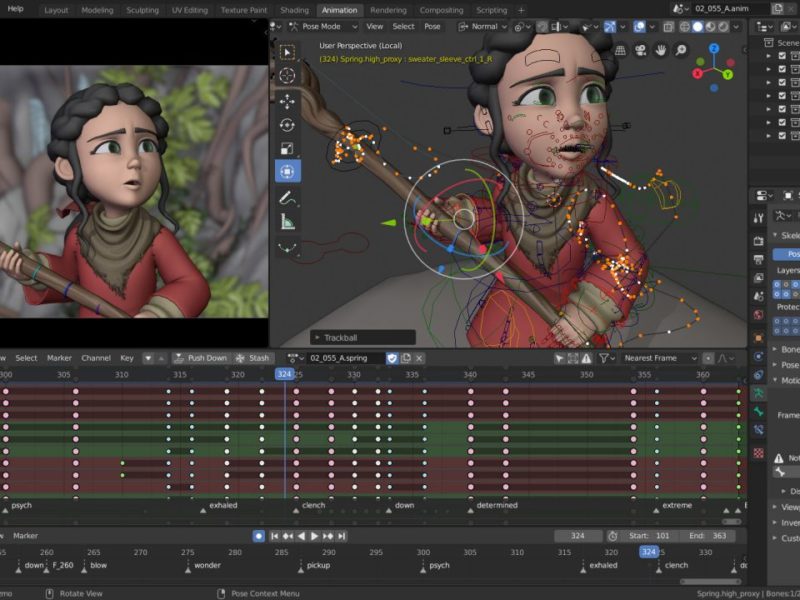Viewport: 800px width, 600px height.
Task: Toggle viewport overlays
Action: pyautogui.click(x=639, y=27)
